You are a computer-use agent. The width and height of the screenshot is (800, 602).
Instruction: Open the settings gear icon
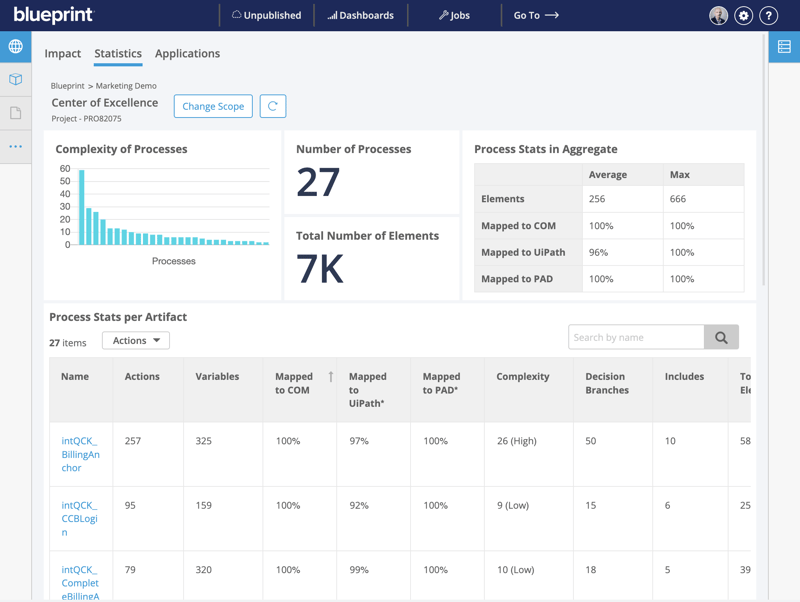[743, 16]
